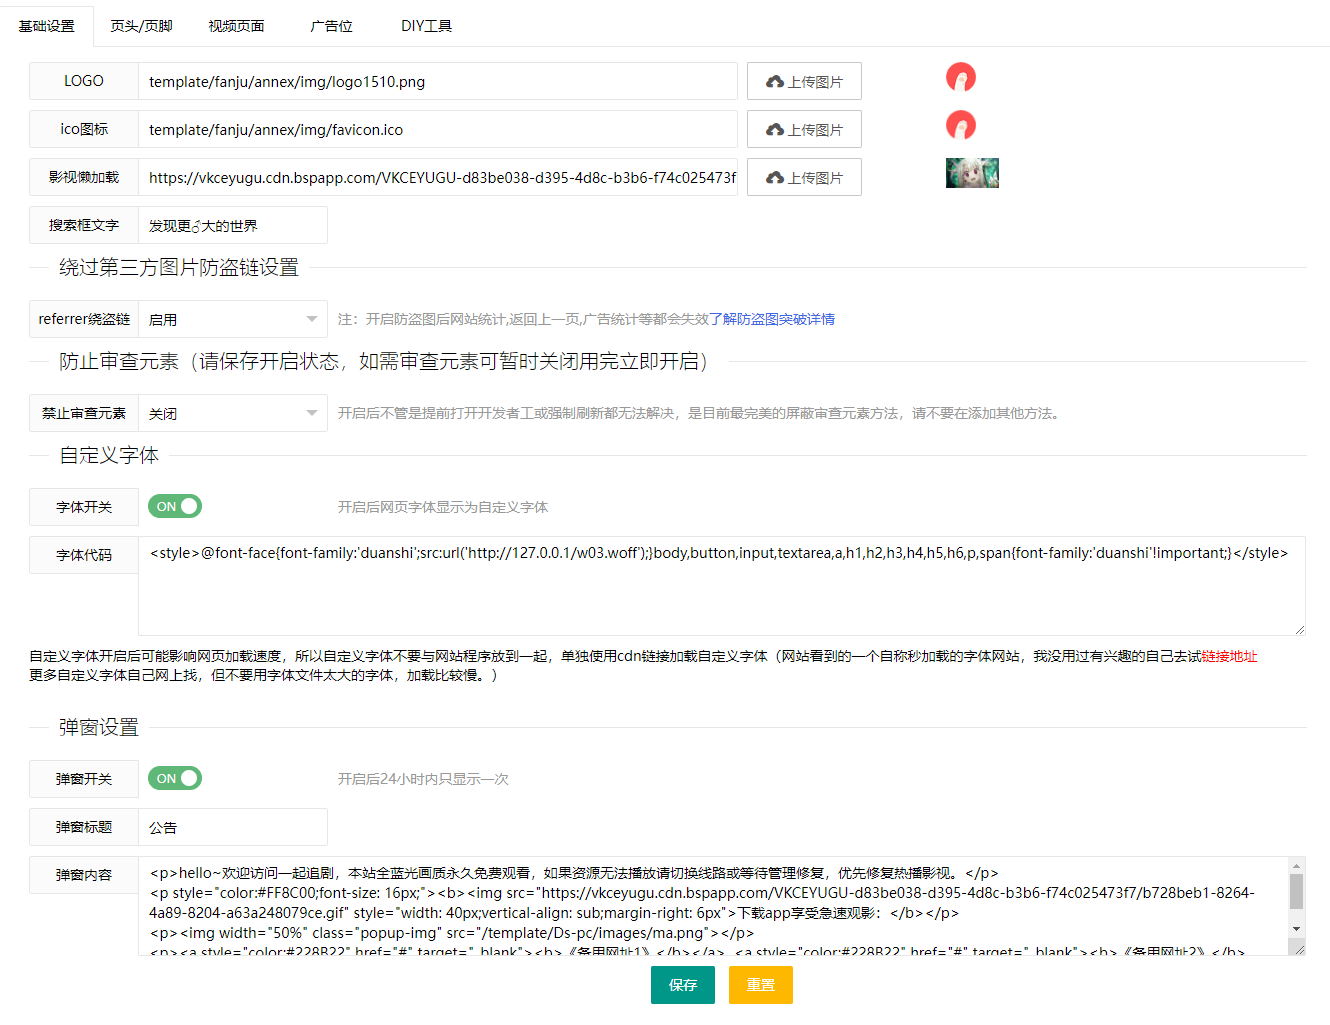Toggle the 字体开关 custom font switch
This screenshot has width=1330, height=1025.
click(x=175, y=507)
